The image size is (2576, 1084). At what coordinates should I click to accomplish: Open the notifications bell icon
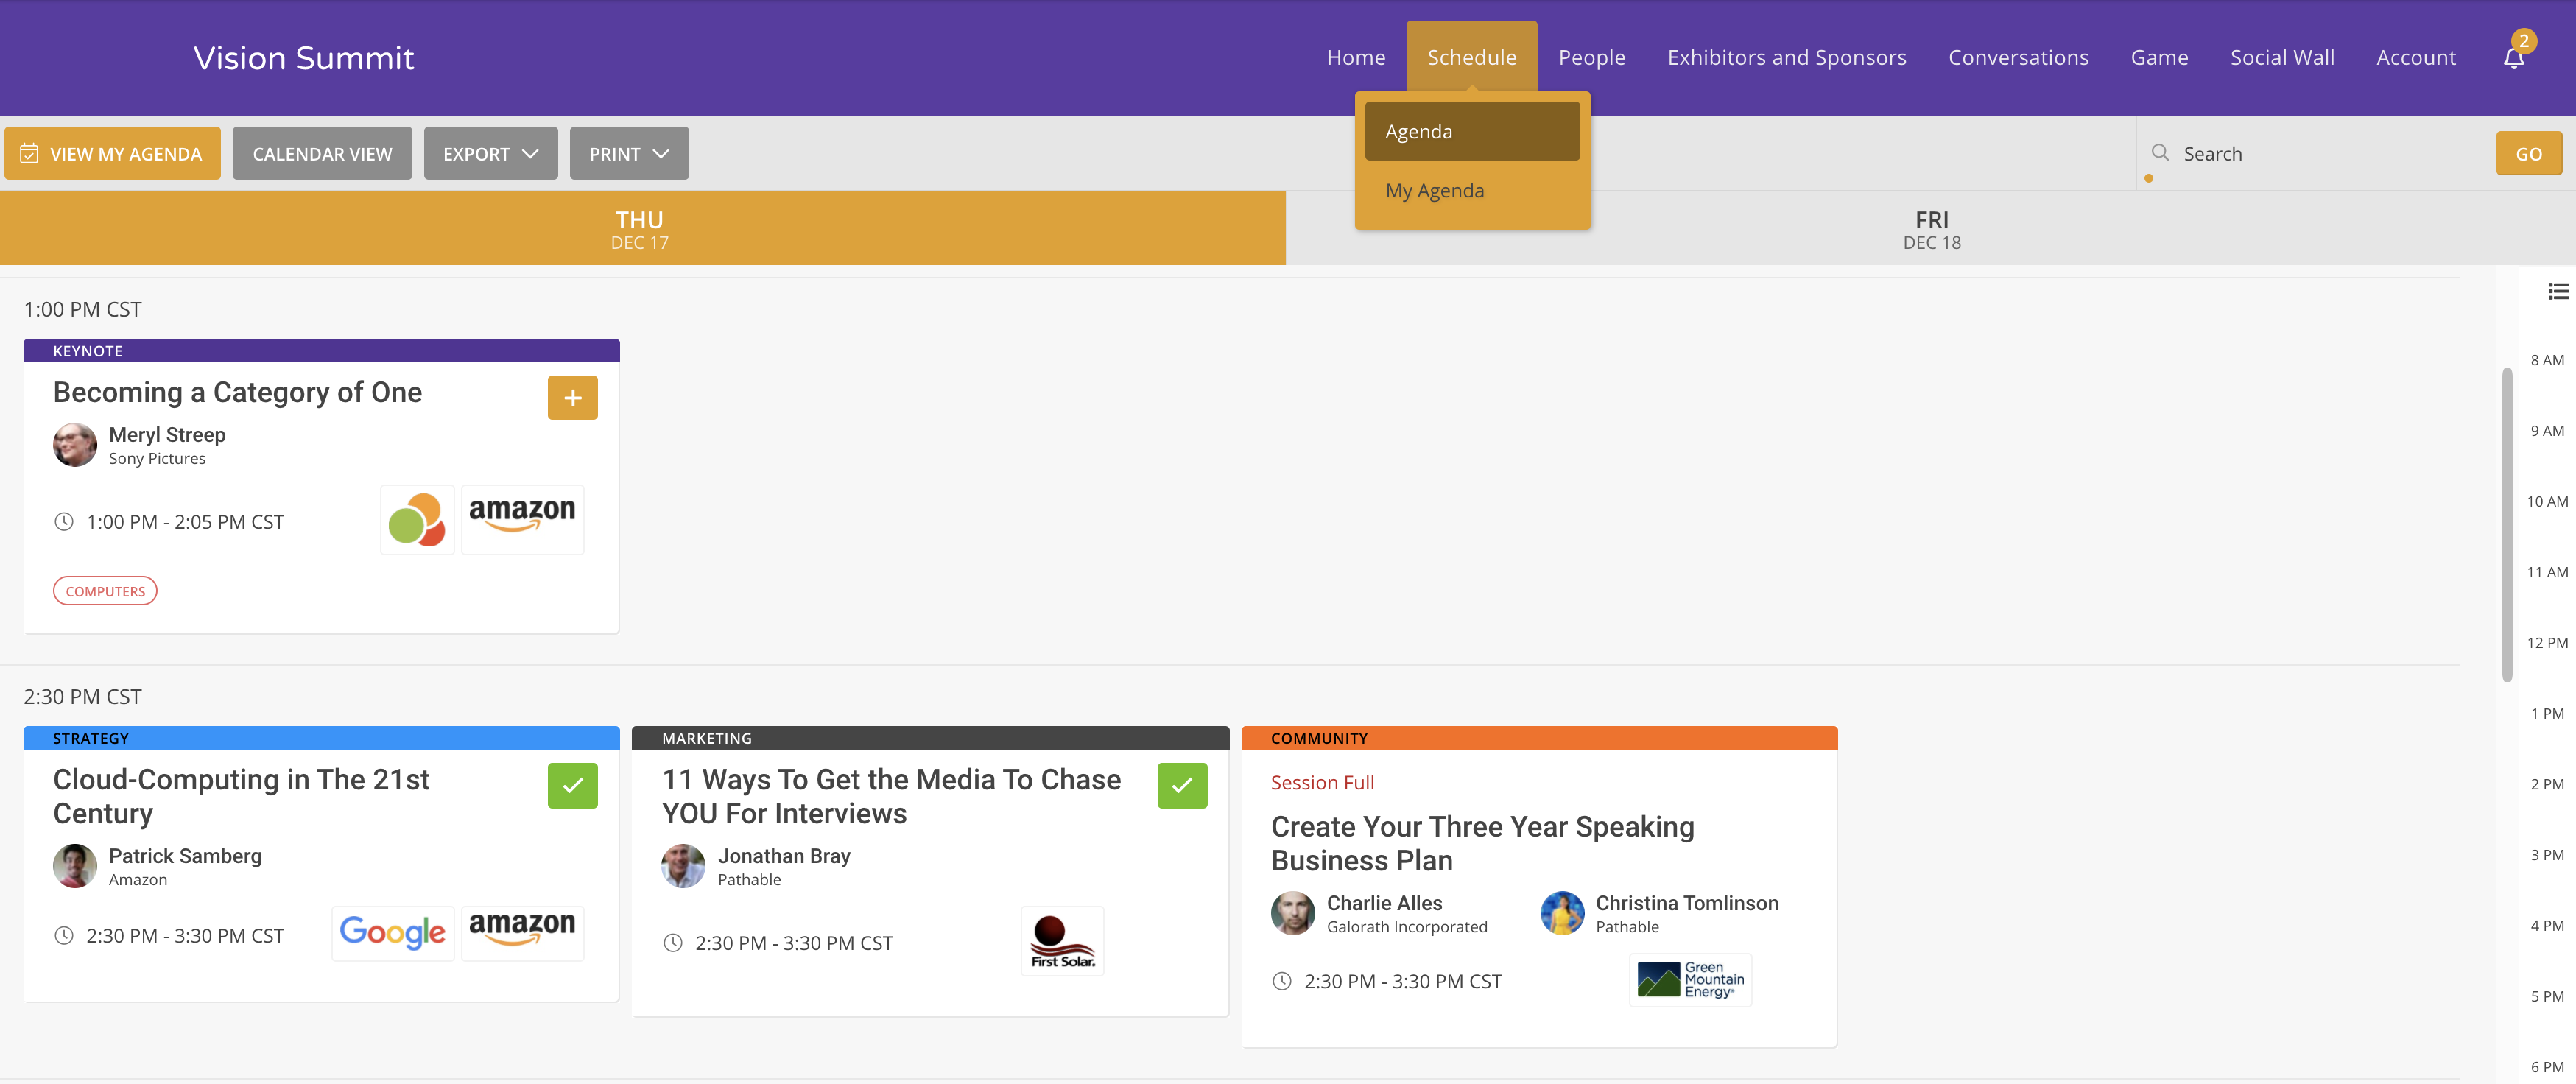pos(2513,57)
